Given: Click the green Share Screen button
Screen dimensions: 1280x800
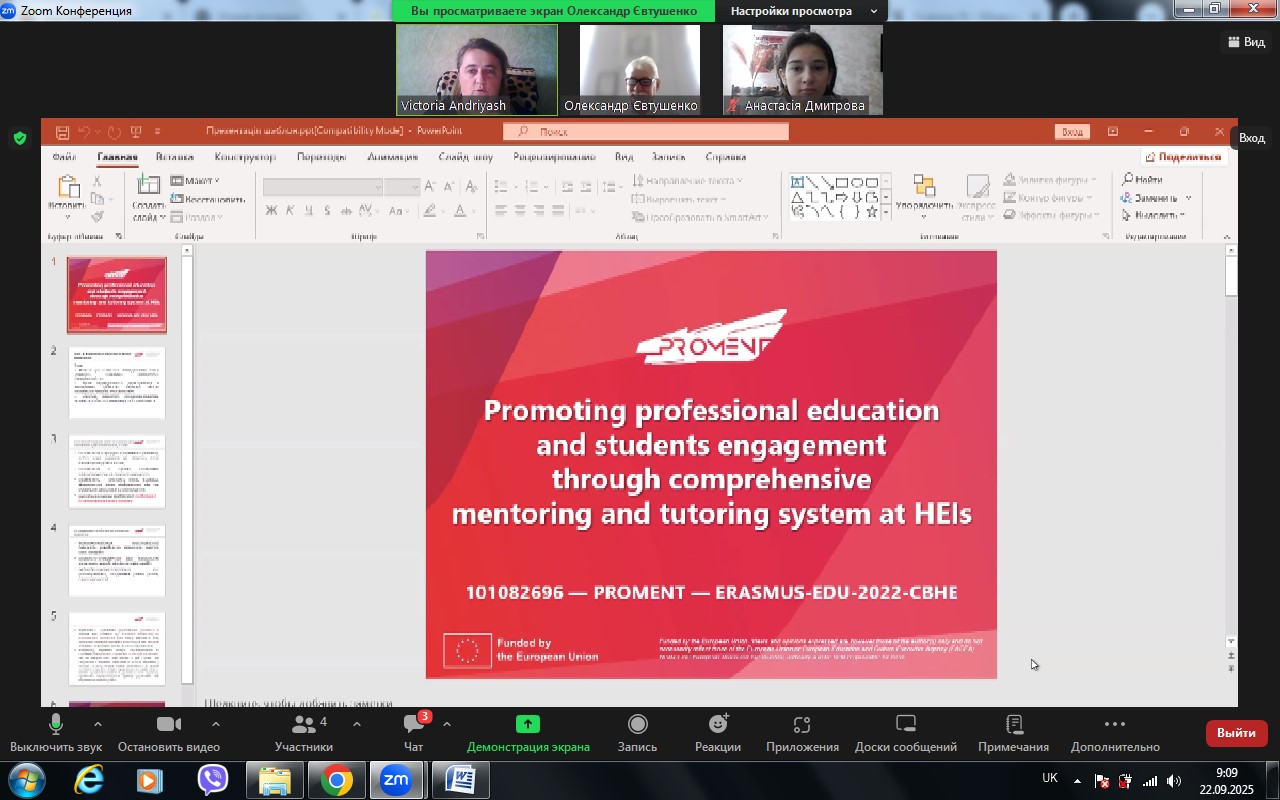Looking at the screenshot, I should (528, 732).
